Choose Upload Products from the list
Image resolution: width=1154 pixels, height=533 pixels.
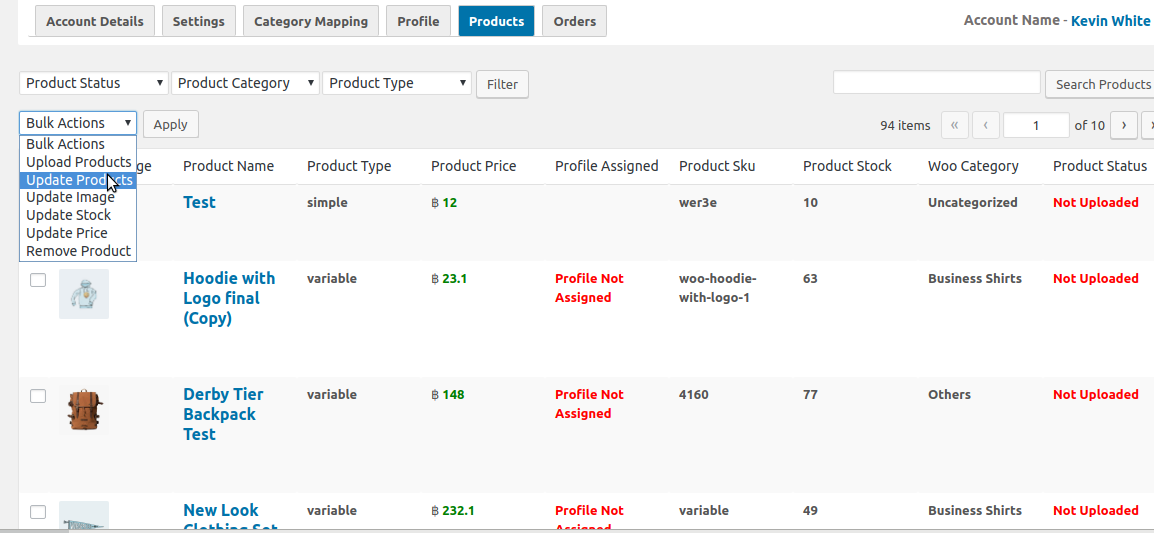tap(78, 162)
